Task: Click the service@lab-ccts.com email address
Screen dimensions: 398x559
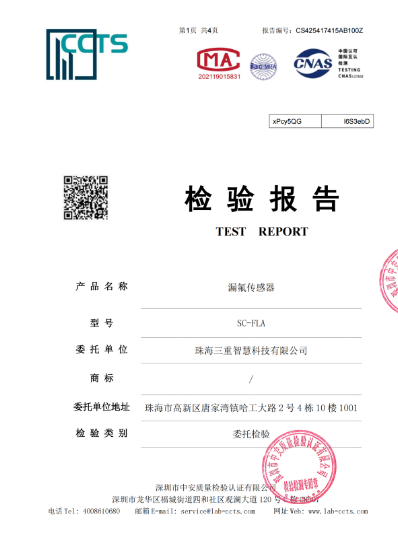Action: (218, 511)
